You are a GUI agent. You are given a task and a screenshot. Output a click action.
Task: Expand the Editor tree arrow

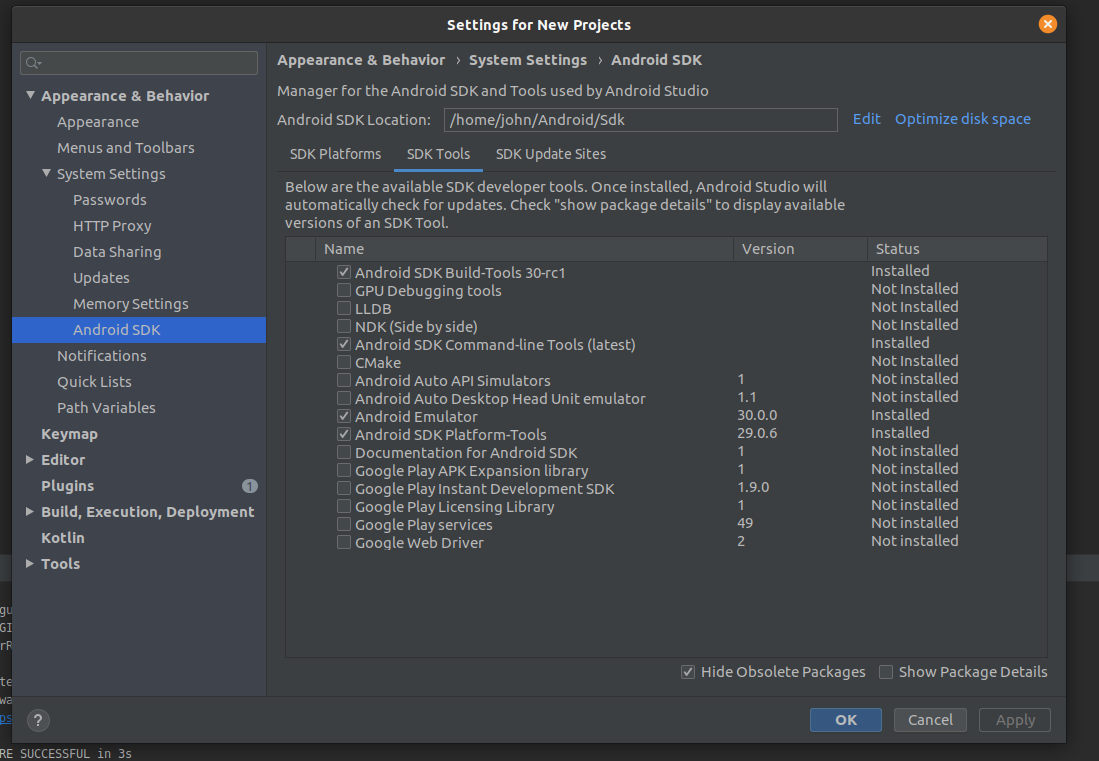(29, 460)
